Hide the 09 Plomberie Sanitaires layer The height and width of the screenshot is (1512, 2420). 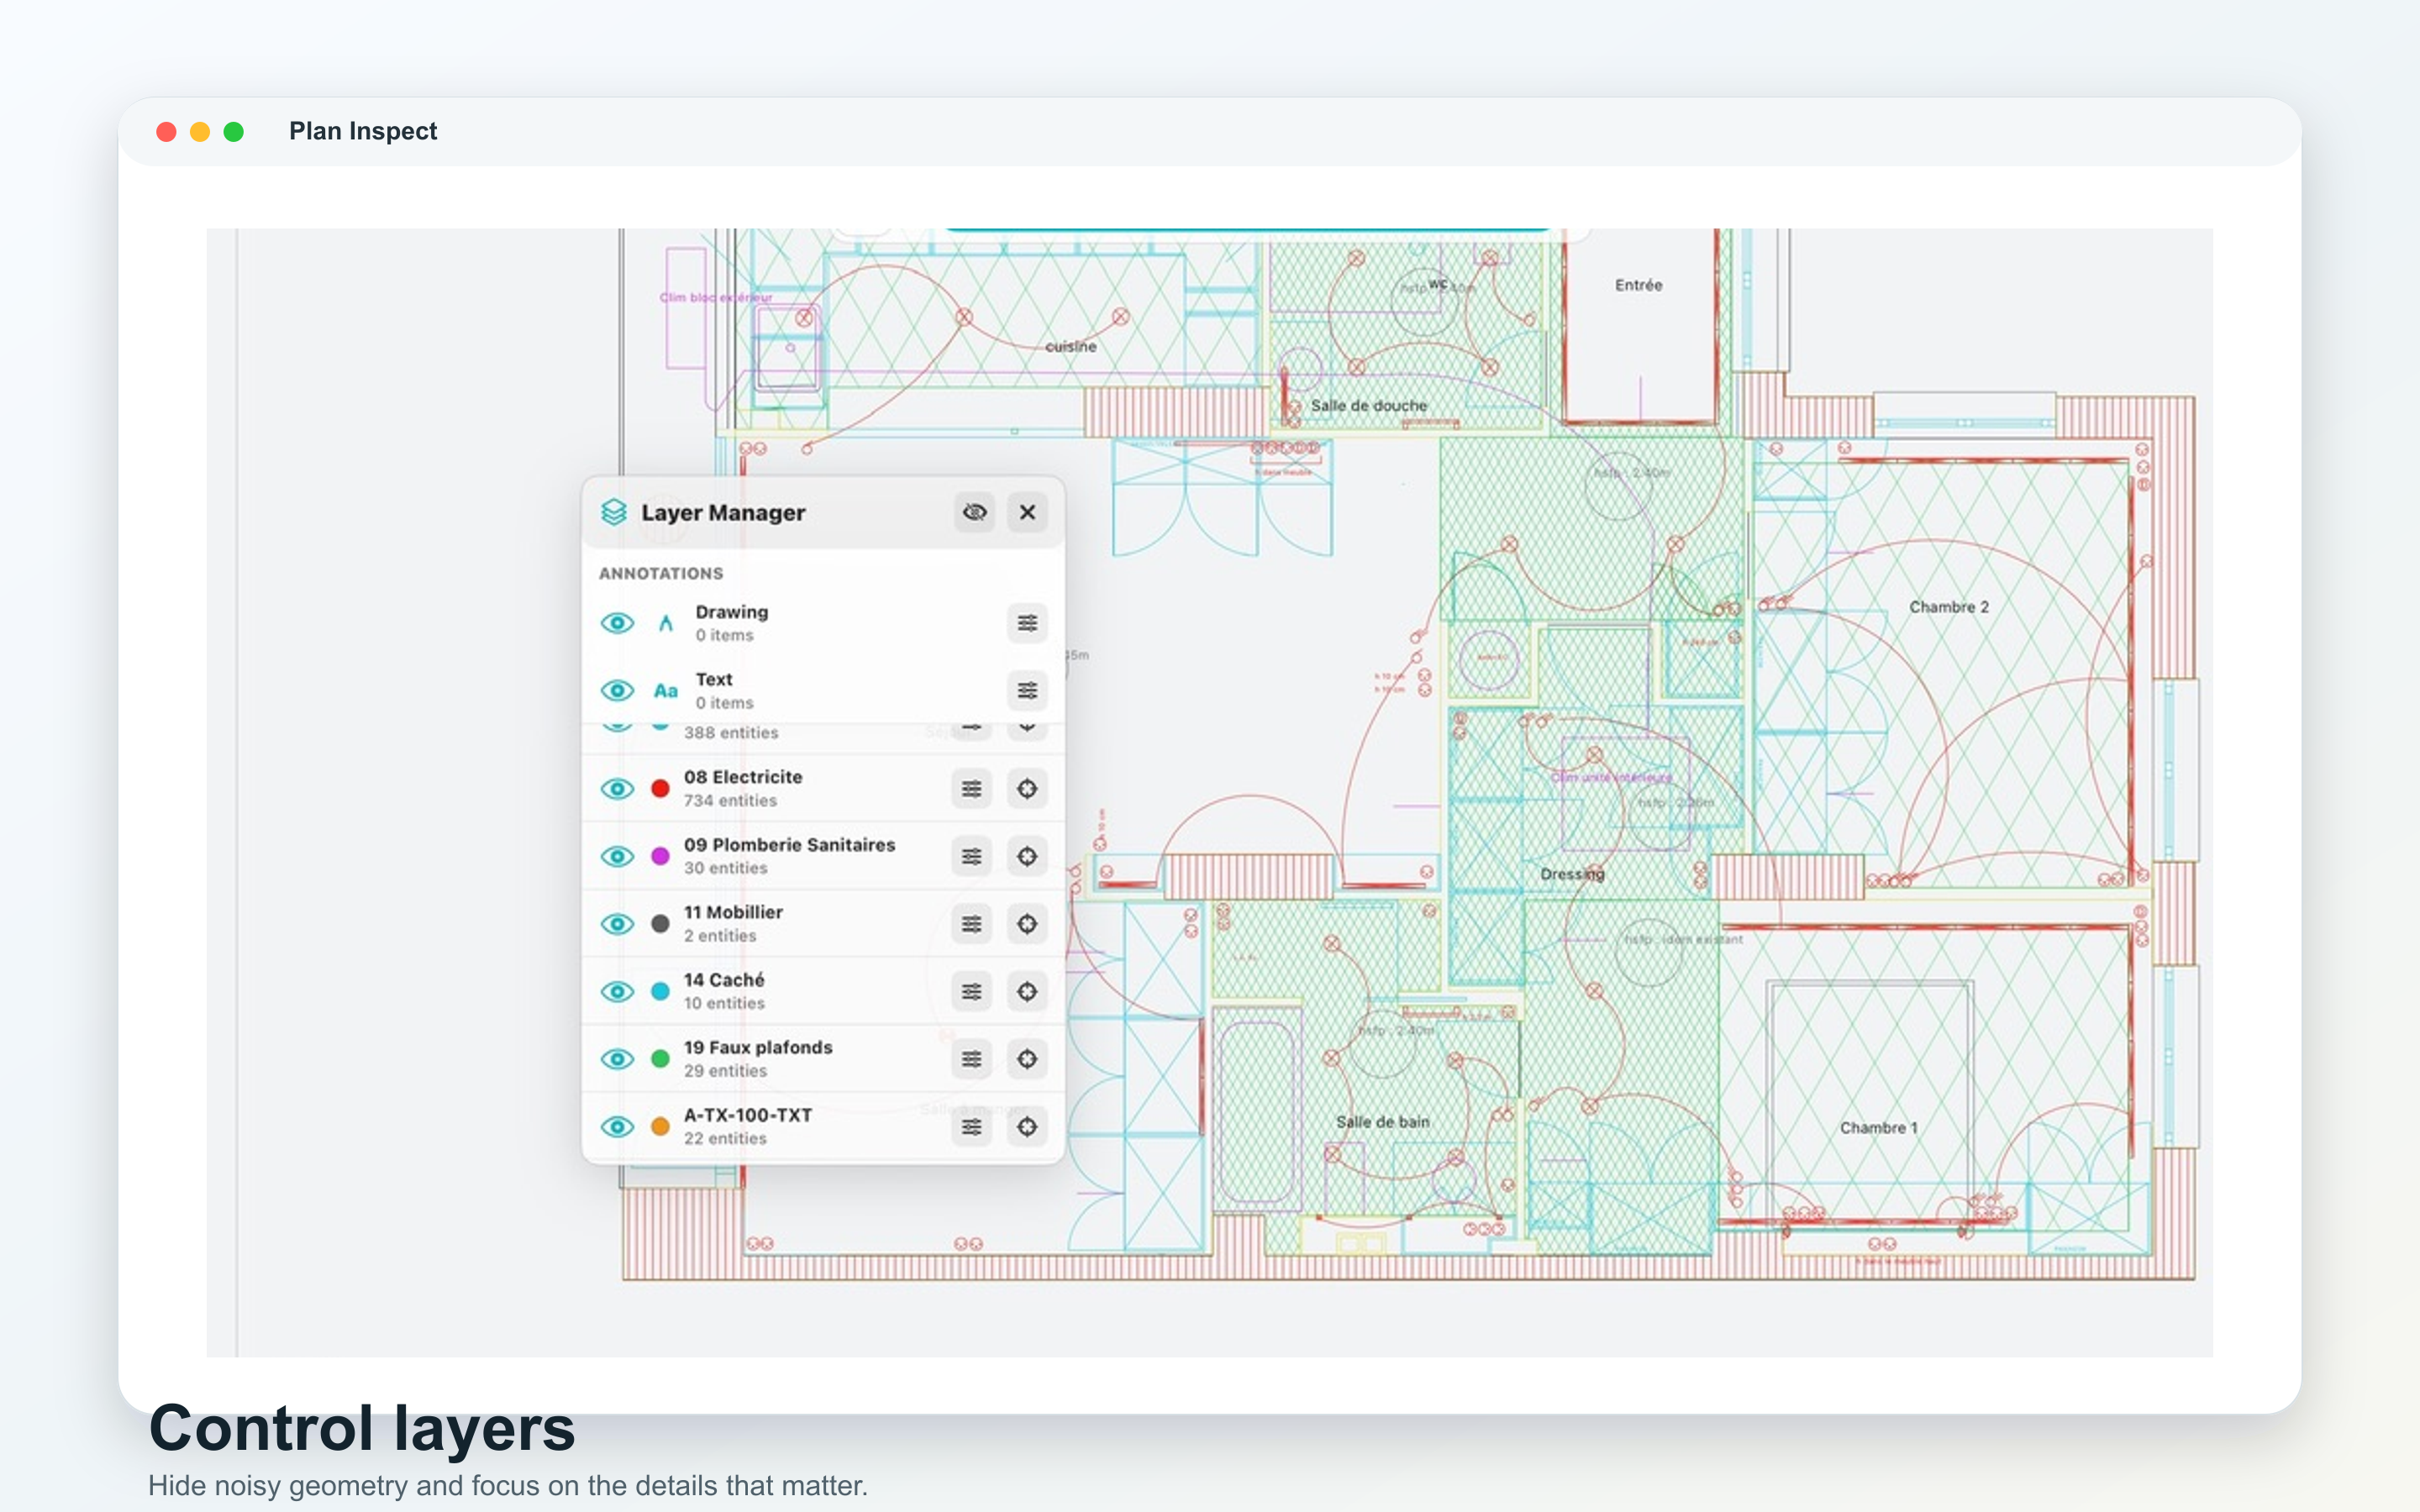coord(618,856)
